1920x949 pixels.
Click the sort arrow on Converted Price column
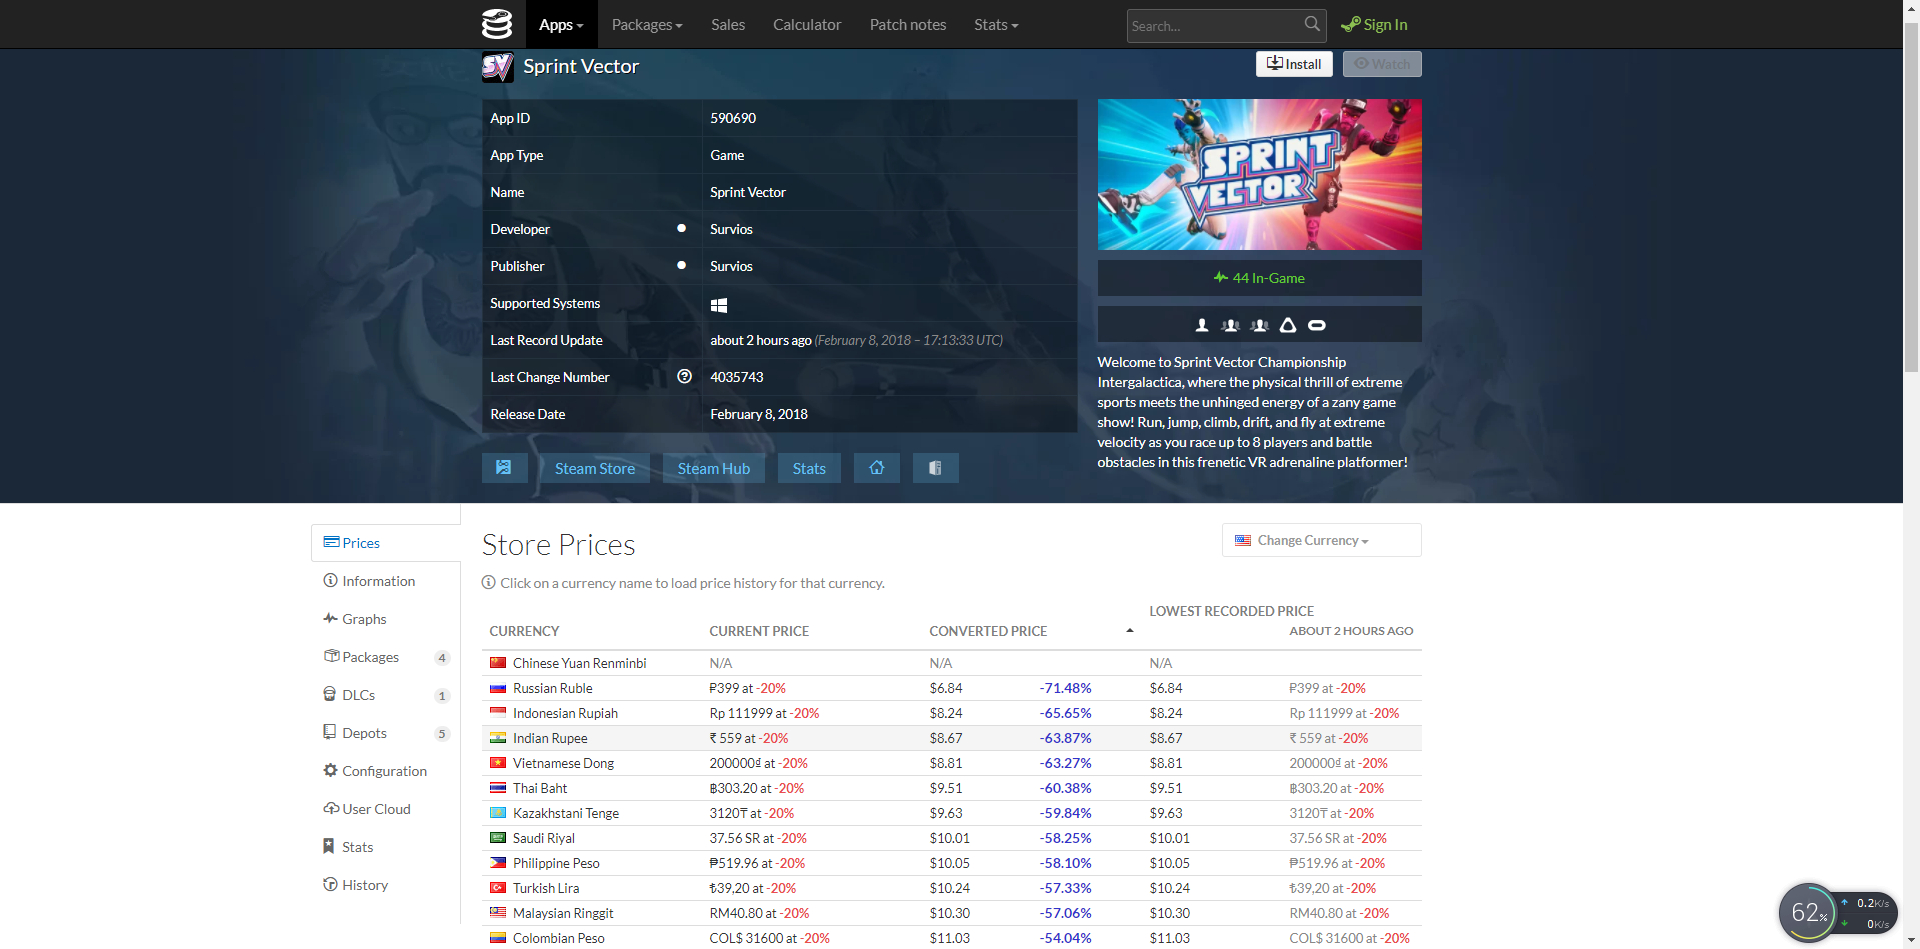tap(1129, 631)
